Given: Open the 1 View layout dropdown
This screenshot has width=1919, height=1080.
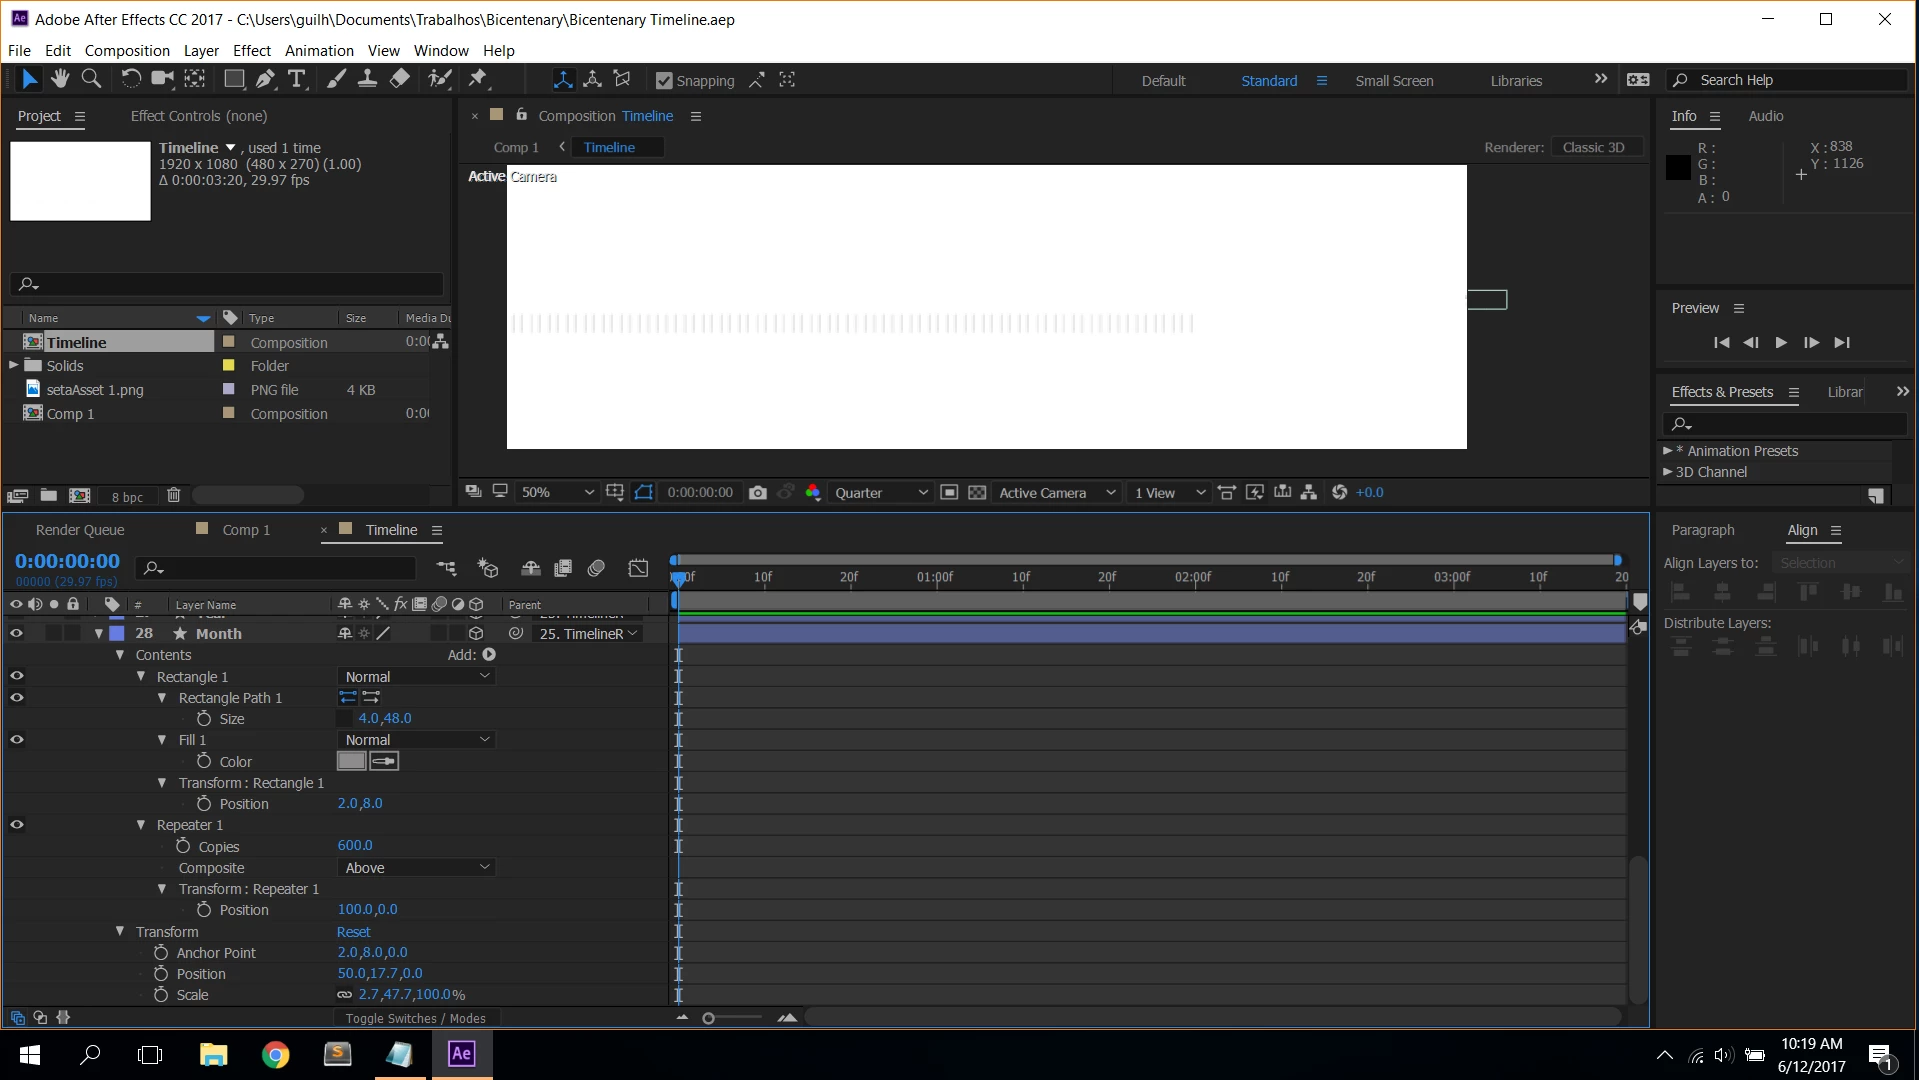Looking at the screenshot, I should point(1169,492).
